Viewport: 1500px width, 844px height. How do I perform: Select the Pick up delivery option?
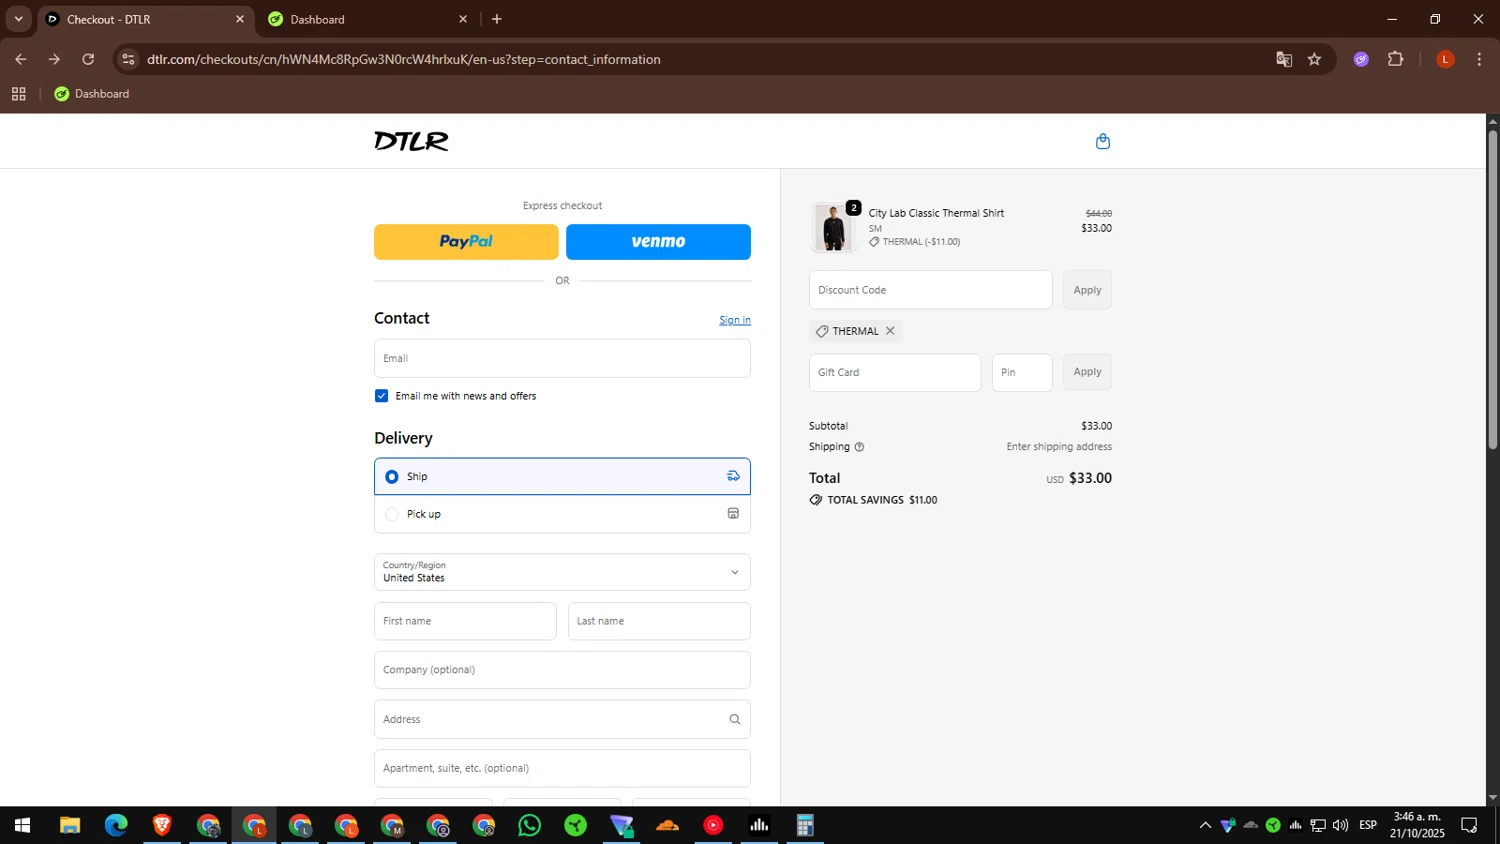click(x=562, y=514)
